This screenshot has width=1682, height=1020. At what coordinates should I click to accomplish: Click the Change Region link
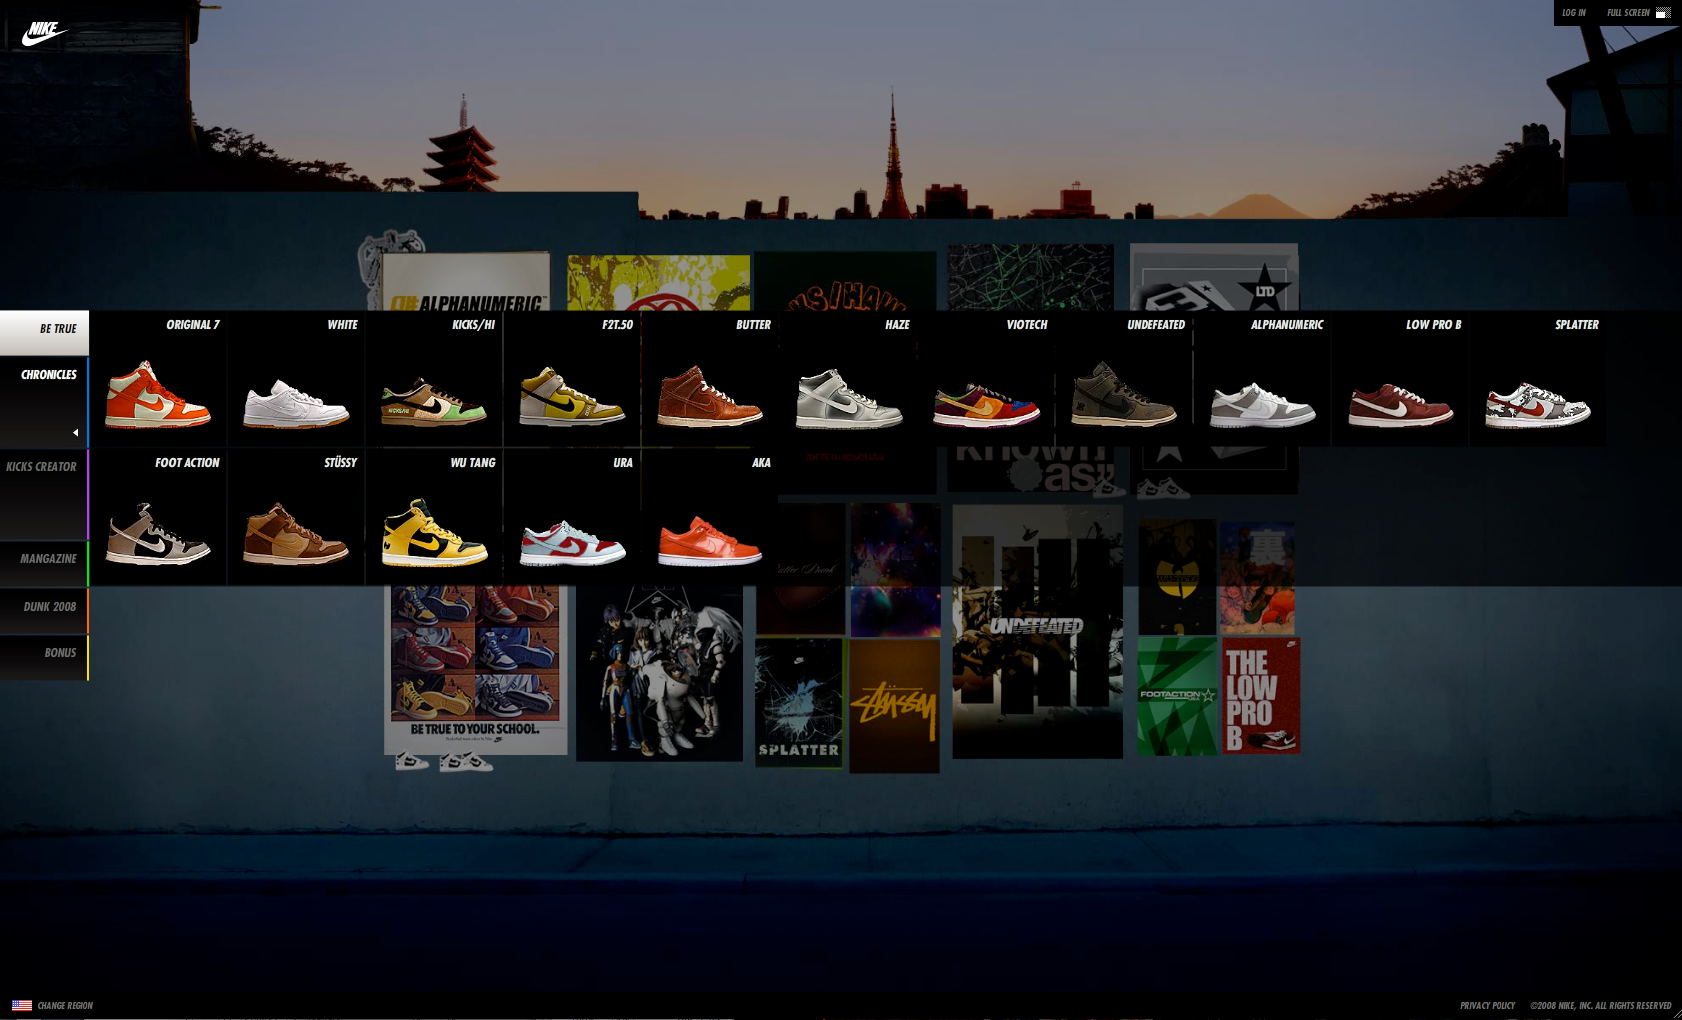65,1005
